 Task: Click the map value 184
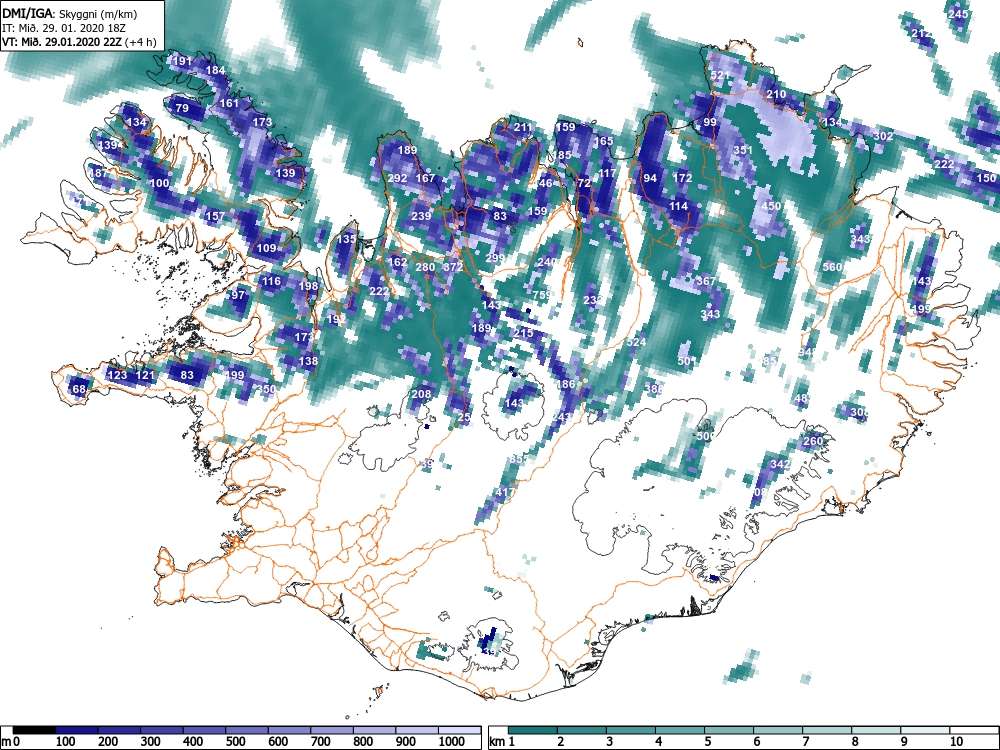216,70
